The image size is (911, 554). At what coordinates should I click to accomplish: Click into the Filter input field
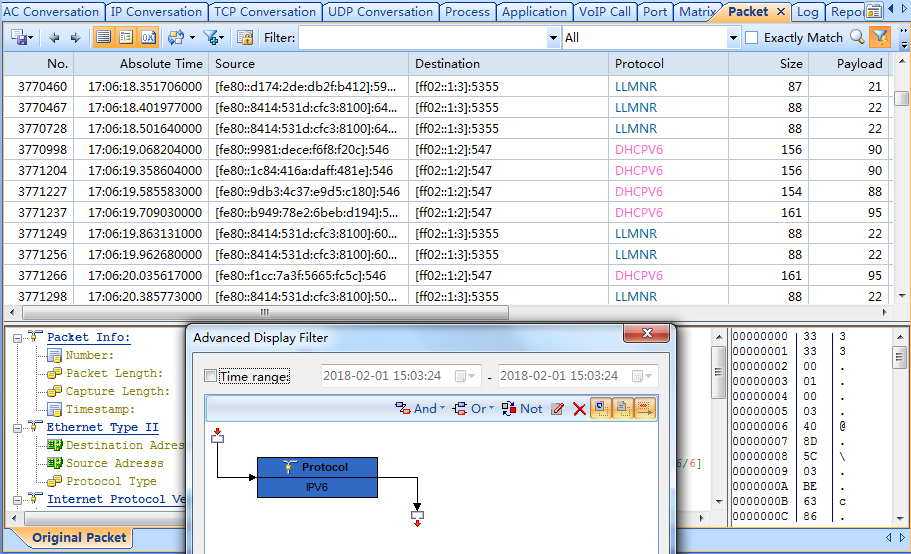[423, 38]
